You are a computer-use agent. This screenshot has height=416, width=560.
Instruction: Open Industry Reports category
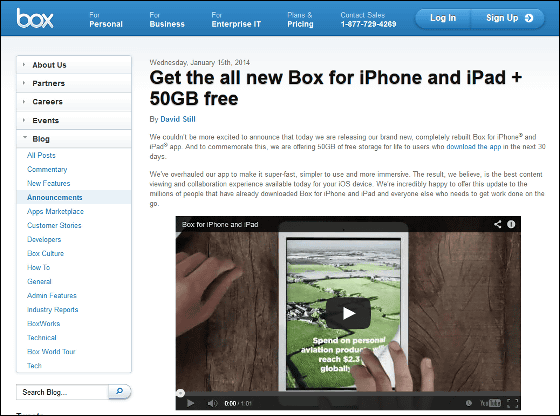click(x=52, y=309)
